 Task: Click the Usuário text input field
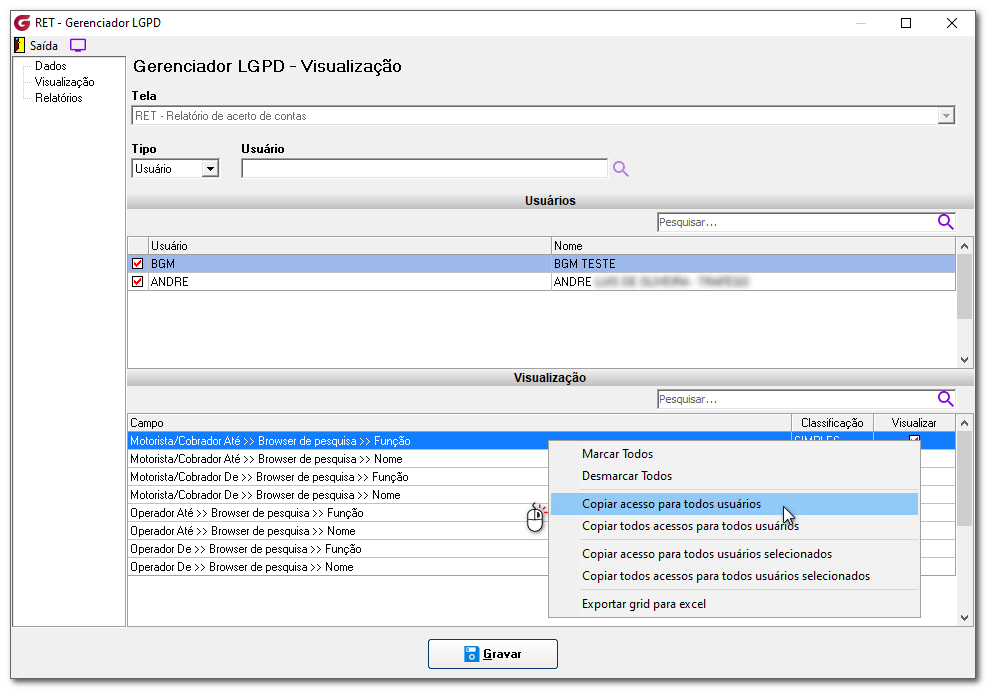(425, 169)
